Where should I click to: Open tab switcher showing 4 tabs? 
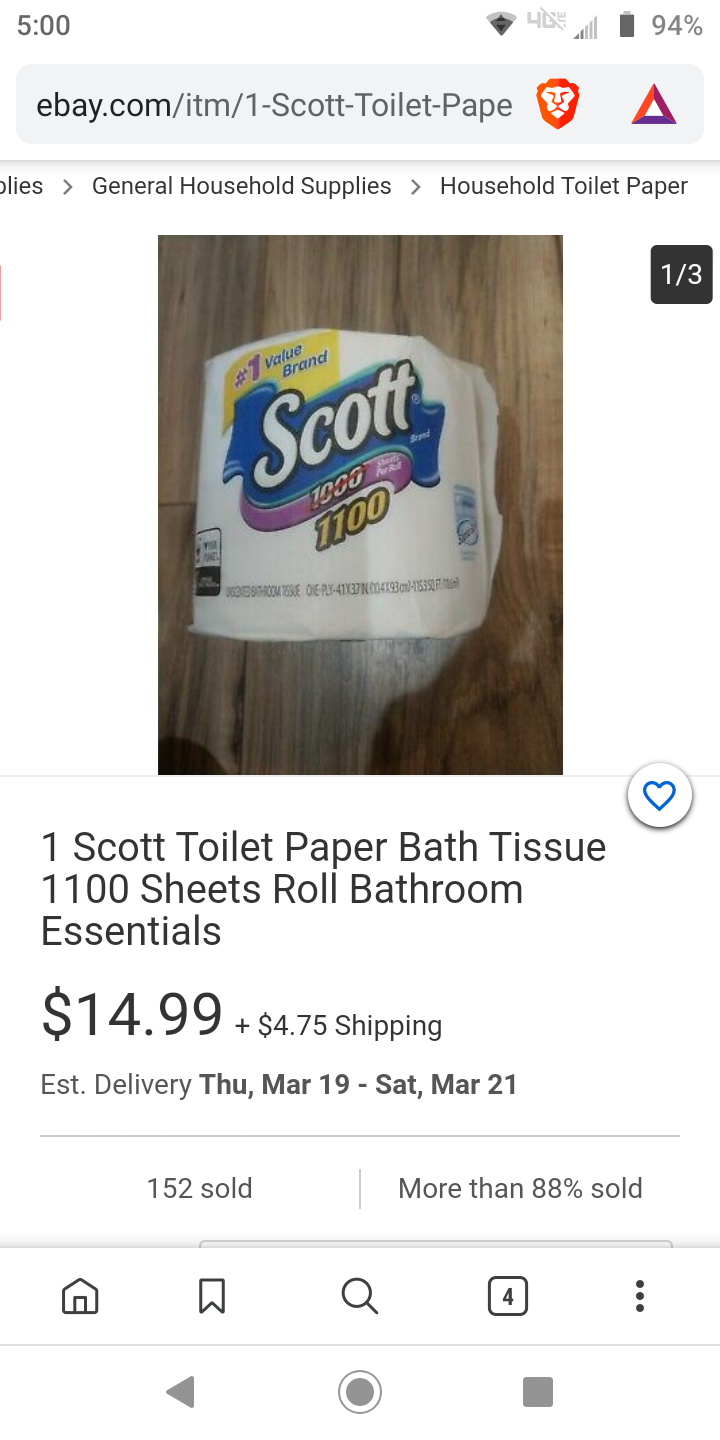(508, 1296)
